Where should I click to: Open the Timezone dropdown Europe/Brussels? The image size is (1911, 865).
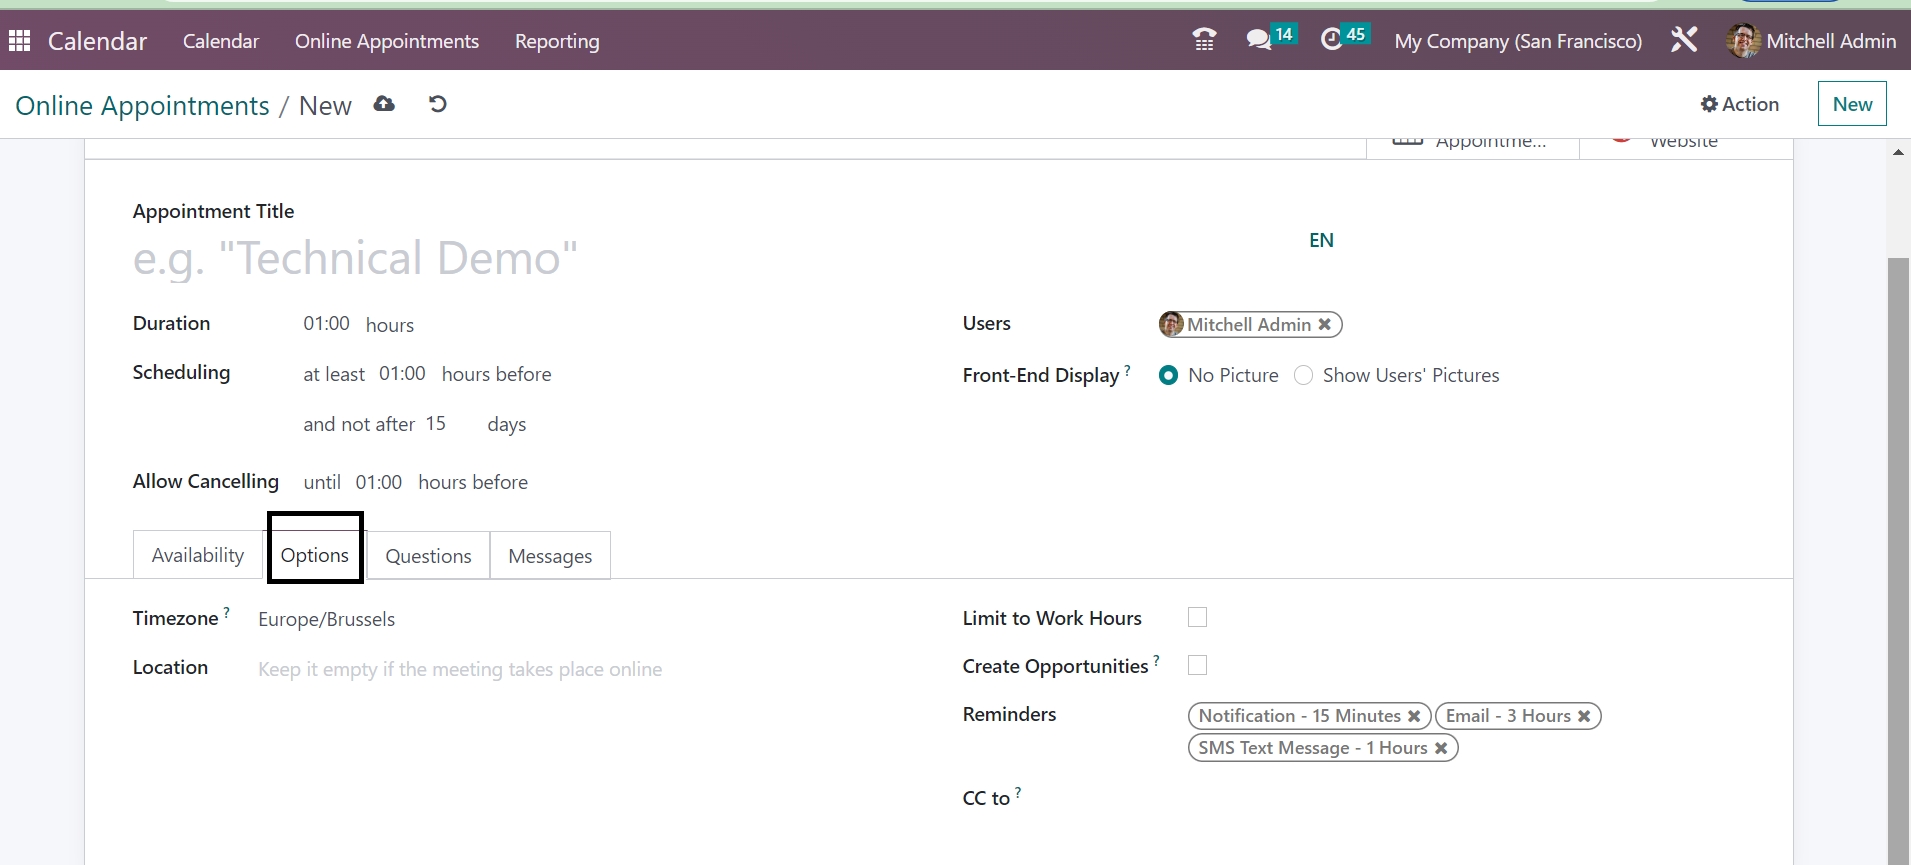click(x=327, y=620)
